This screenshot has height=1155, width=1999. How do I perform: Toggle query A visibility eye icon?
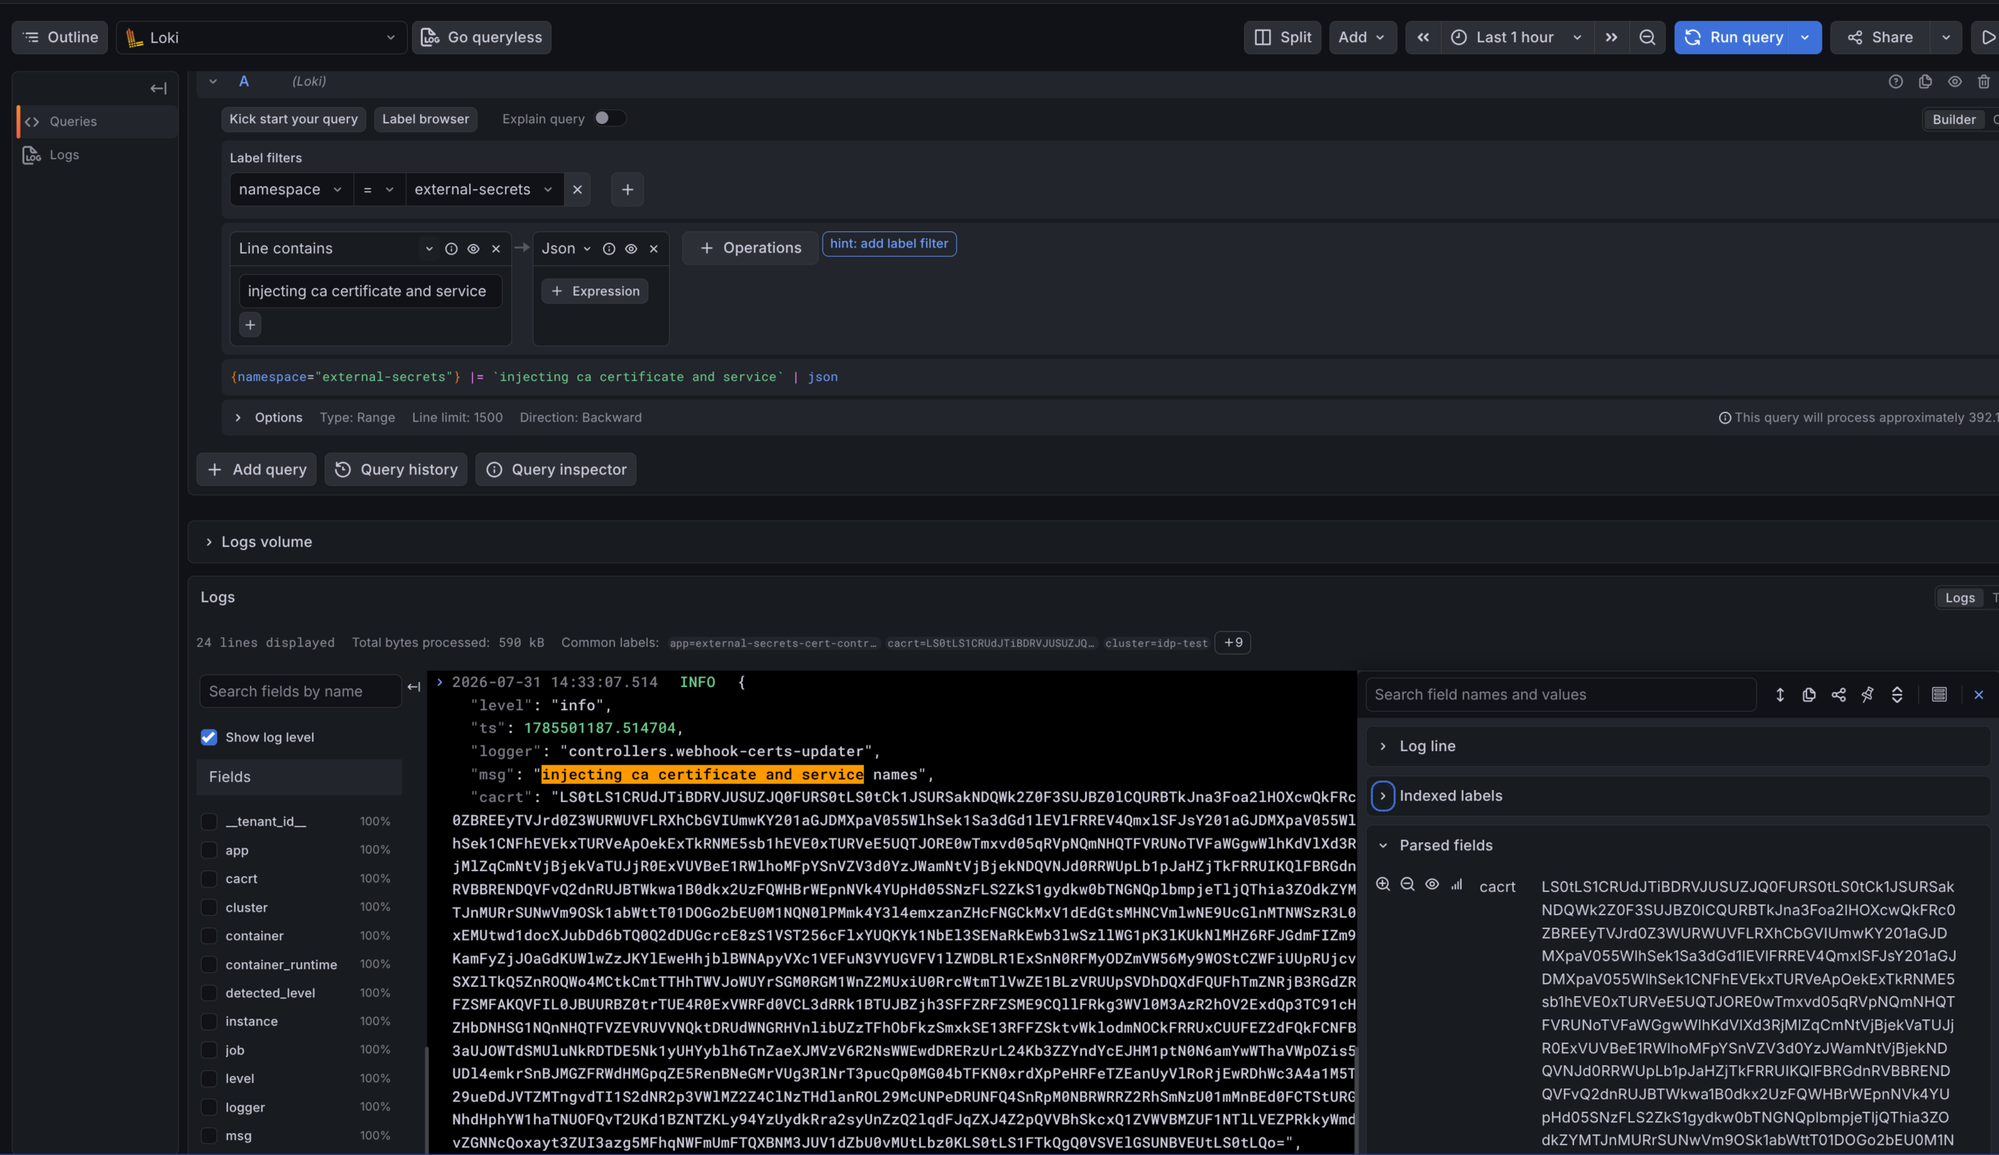[1954, 82]
